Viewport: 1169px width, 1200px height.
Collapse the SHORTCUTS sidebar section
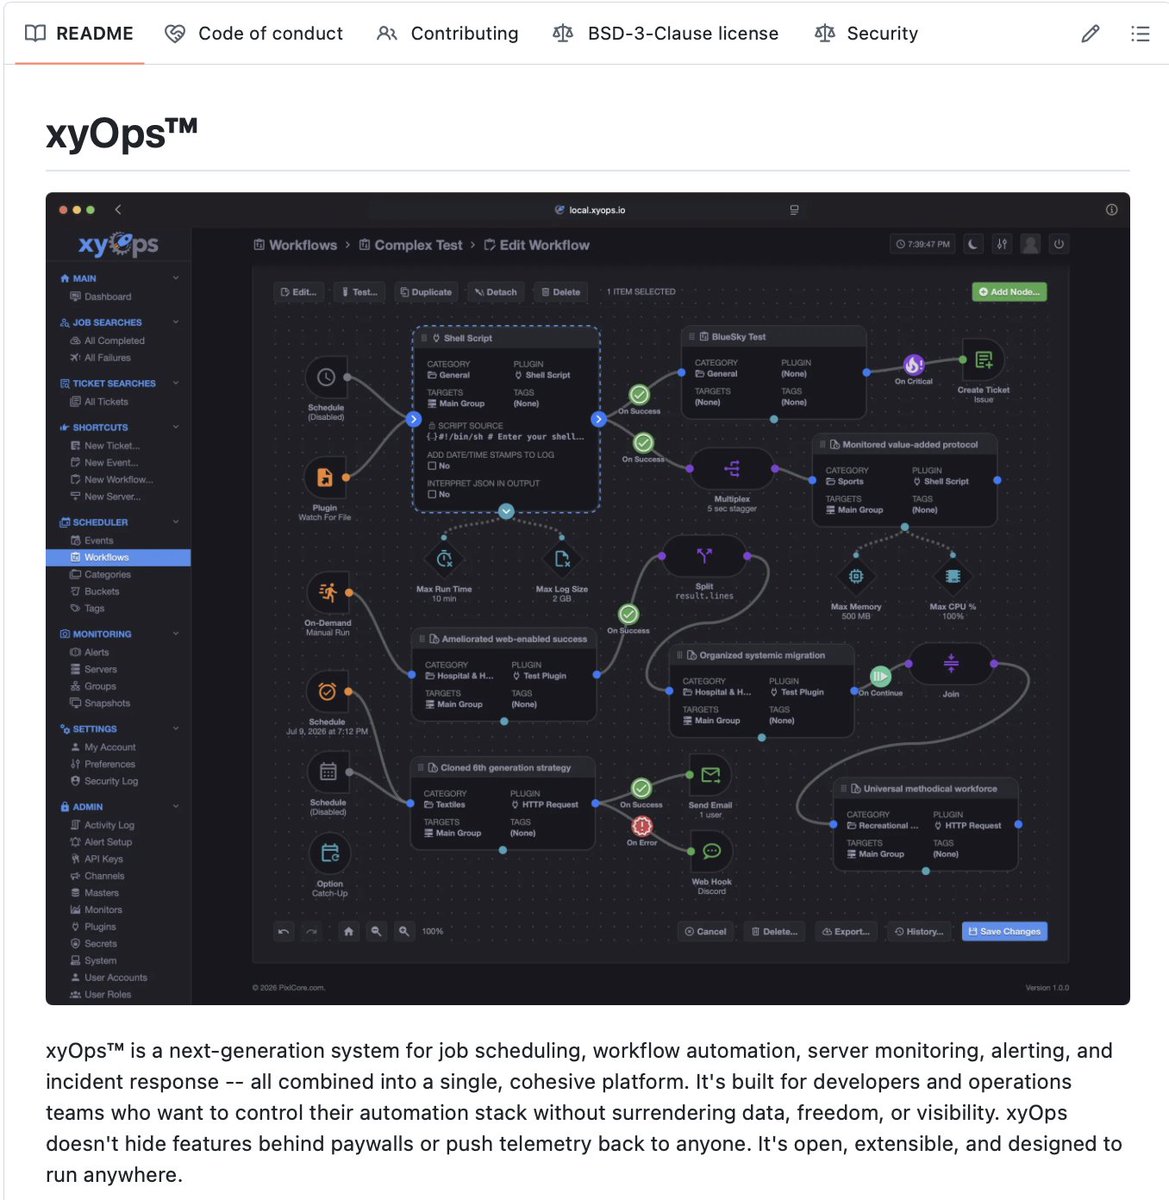click(x=176, y=427)
